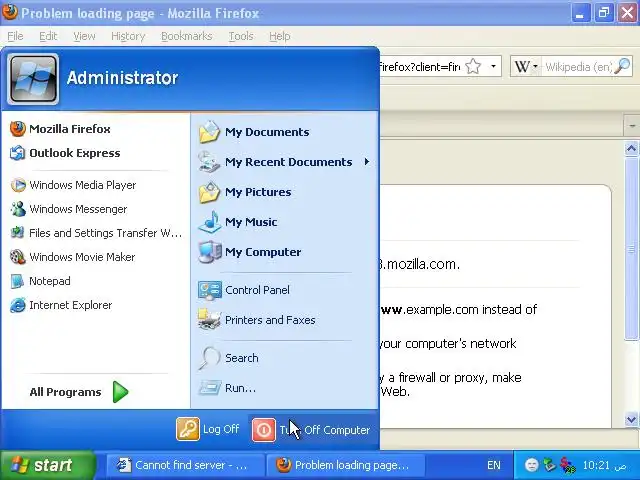Open Files and Settings Transfer Wizard
Viewport: 640px width, 480px height.
[96, 233]
